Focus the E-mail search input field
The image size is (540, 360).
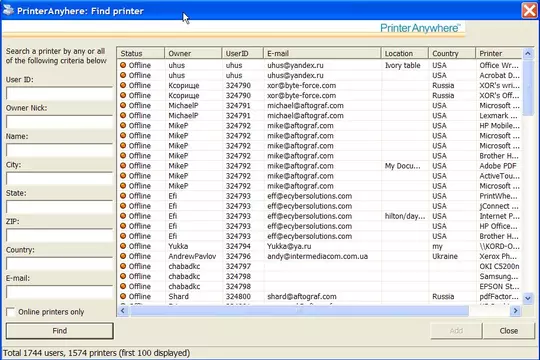click(59, 292)
